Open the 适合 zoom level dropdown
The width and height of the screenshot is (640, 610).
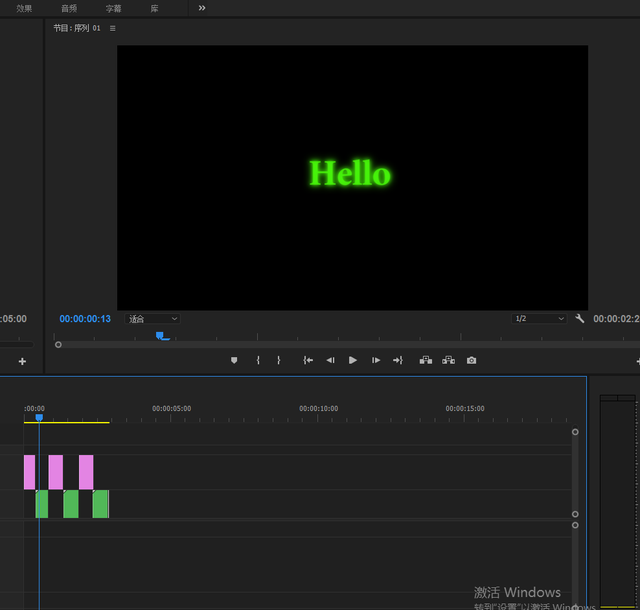pos(153,319)
